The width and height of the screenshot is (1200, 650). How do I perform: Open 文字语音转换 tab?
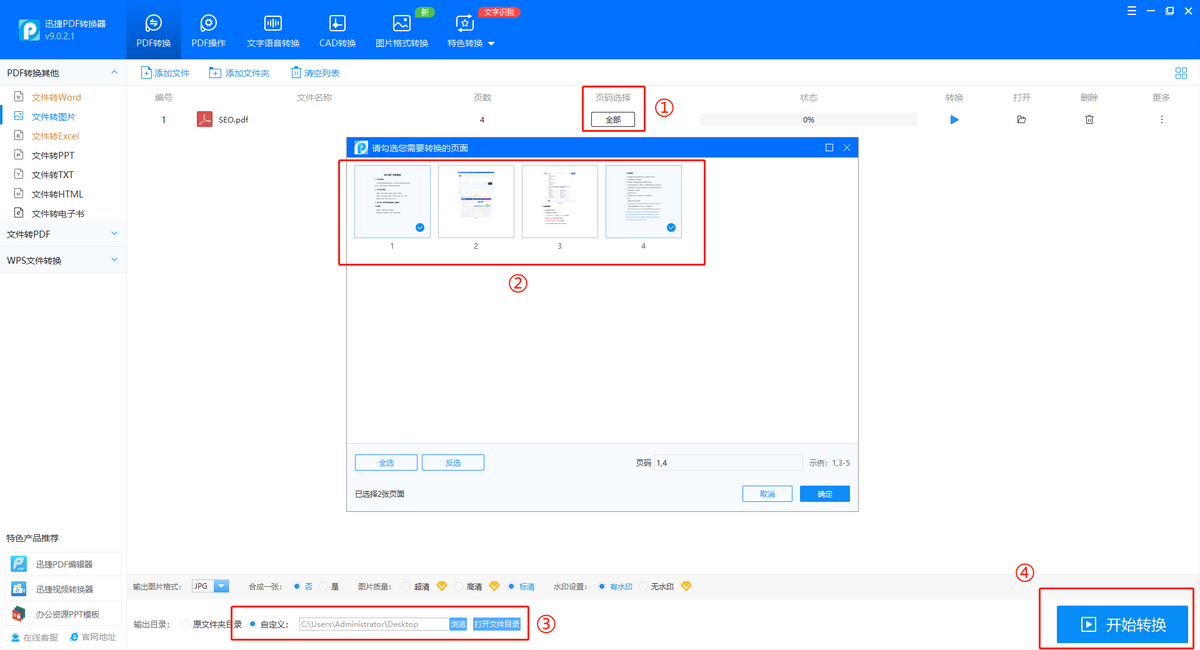[273, 30]
